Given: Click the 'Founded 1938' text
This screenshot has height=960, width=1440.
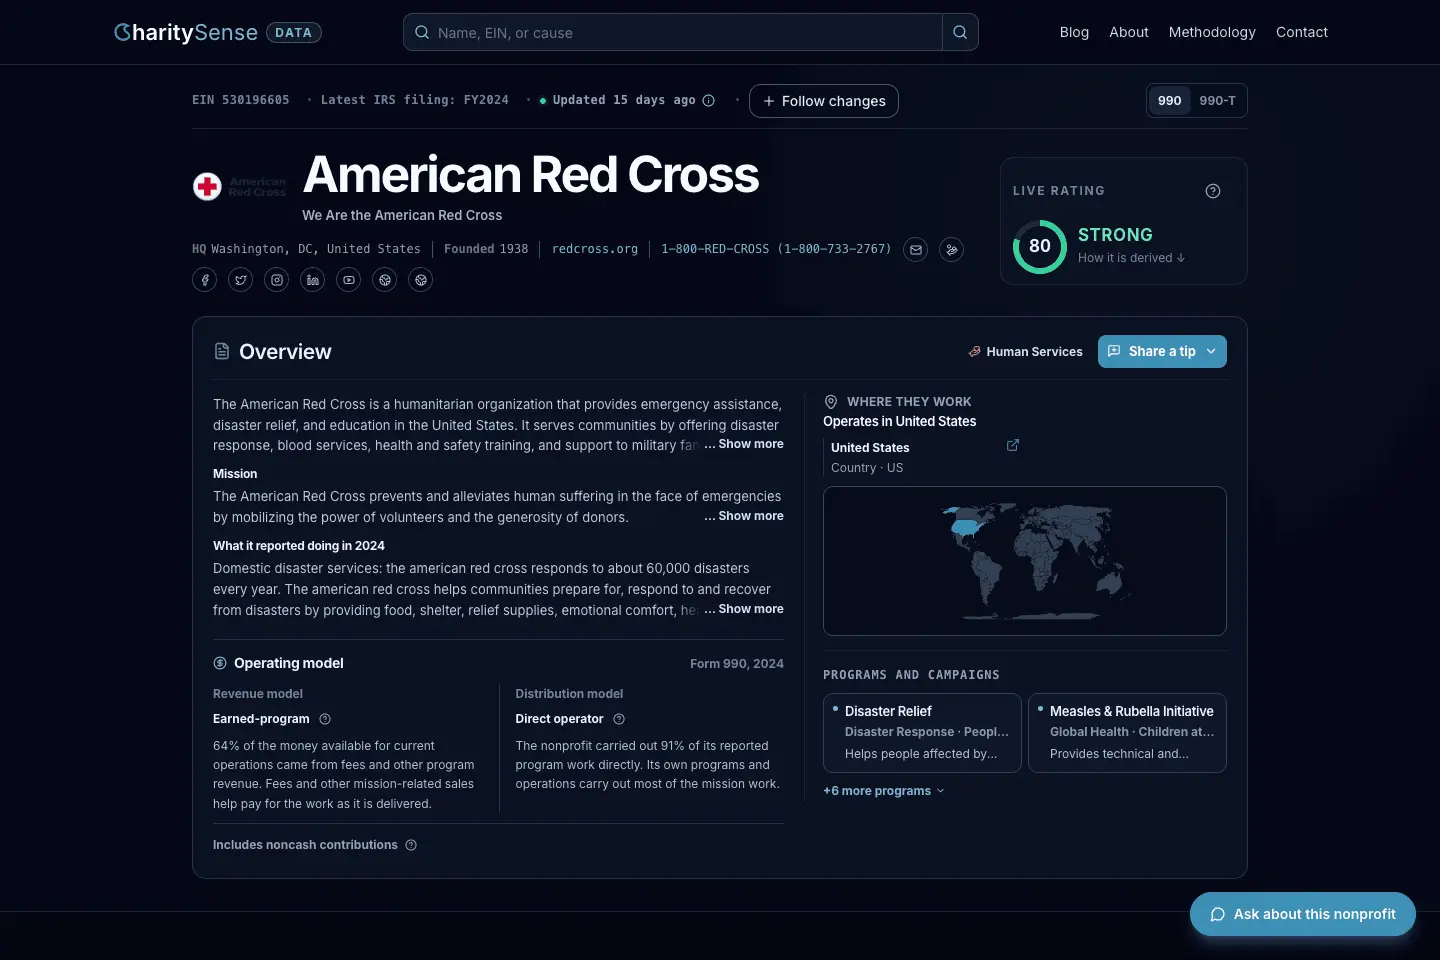Looking at the screenshot, I should point(486,249).
